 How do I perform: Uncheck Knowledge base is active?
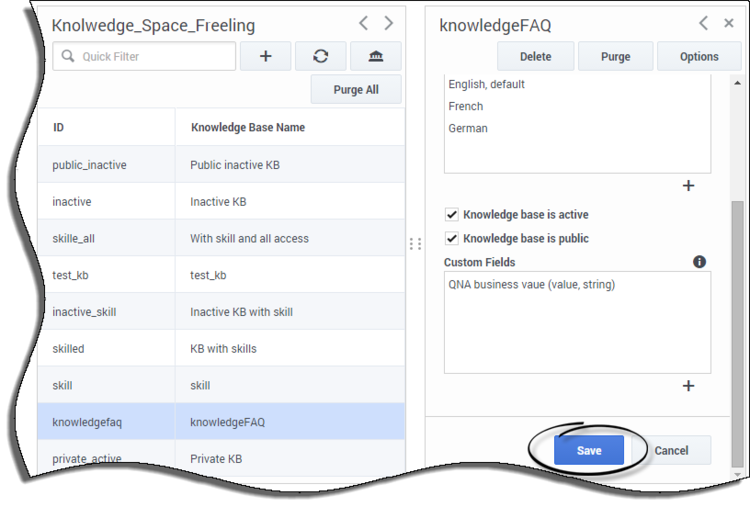pos(452,214)
